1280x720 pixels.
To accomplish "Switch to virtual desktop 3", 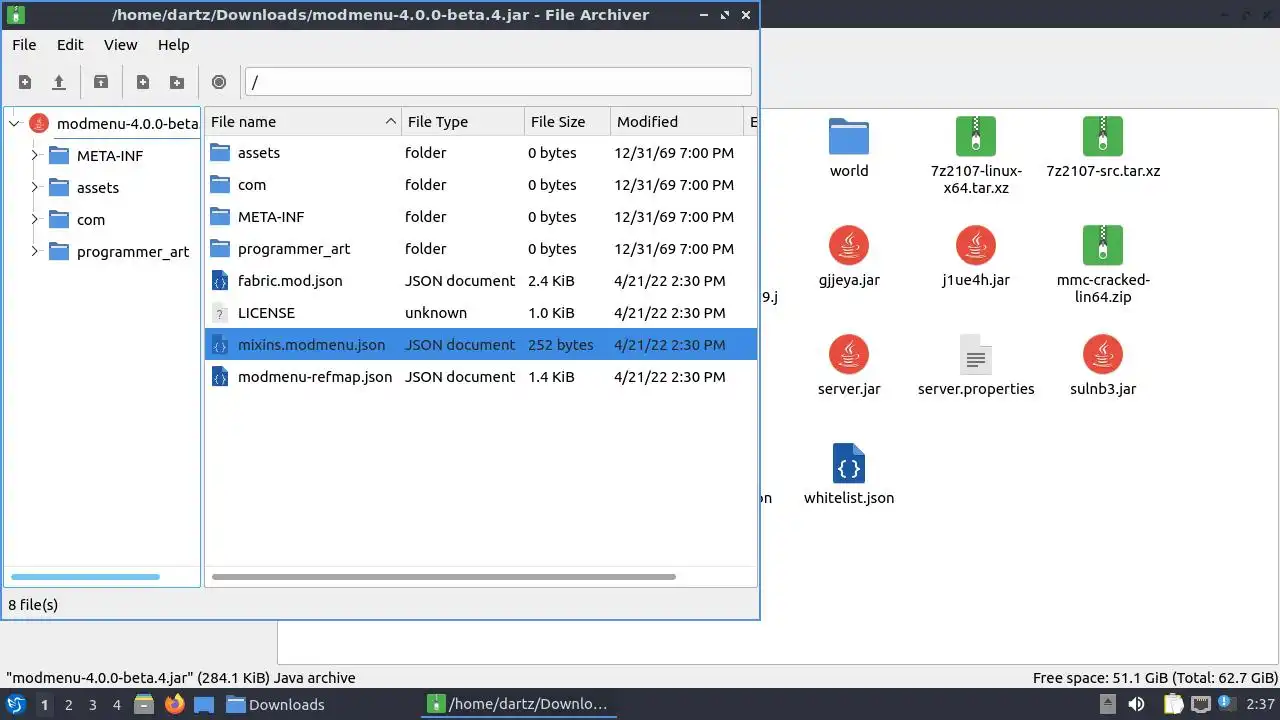I will [x=93, y=704].
